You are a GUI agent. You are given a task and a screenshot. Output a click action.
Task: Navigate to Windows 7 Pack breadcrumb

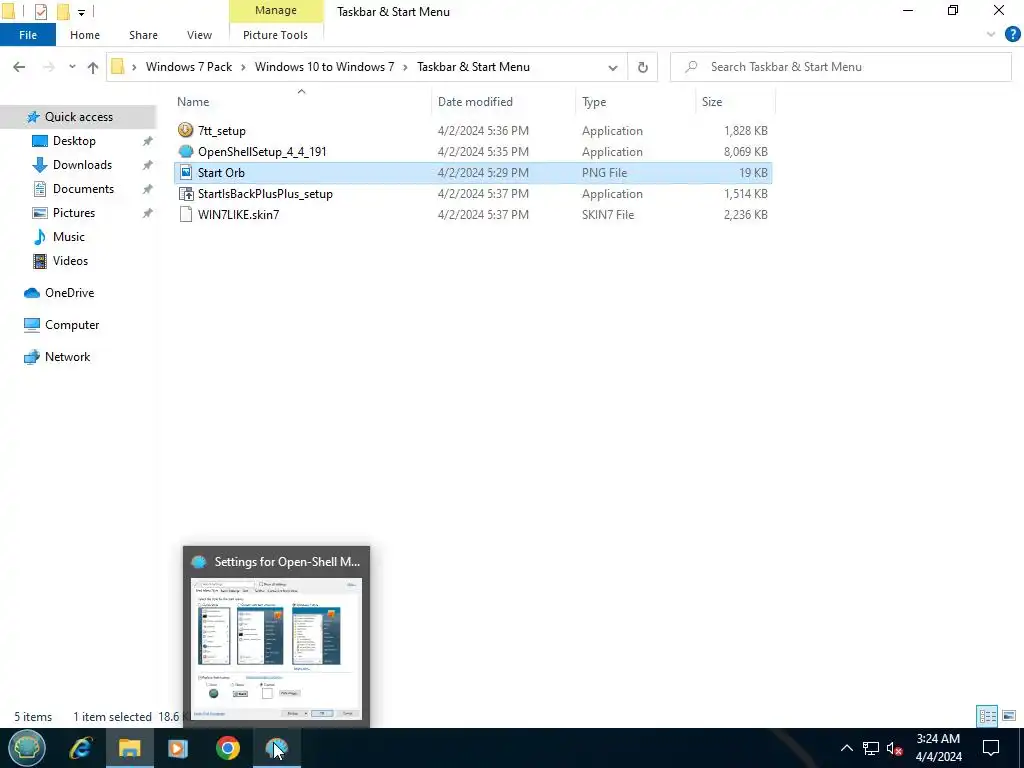click(189, 67)
